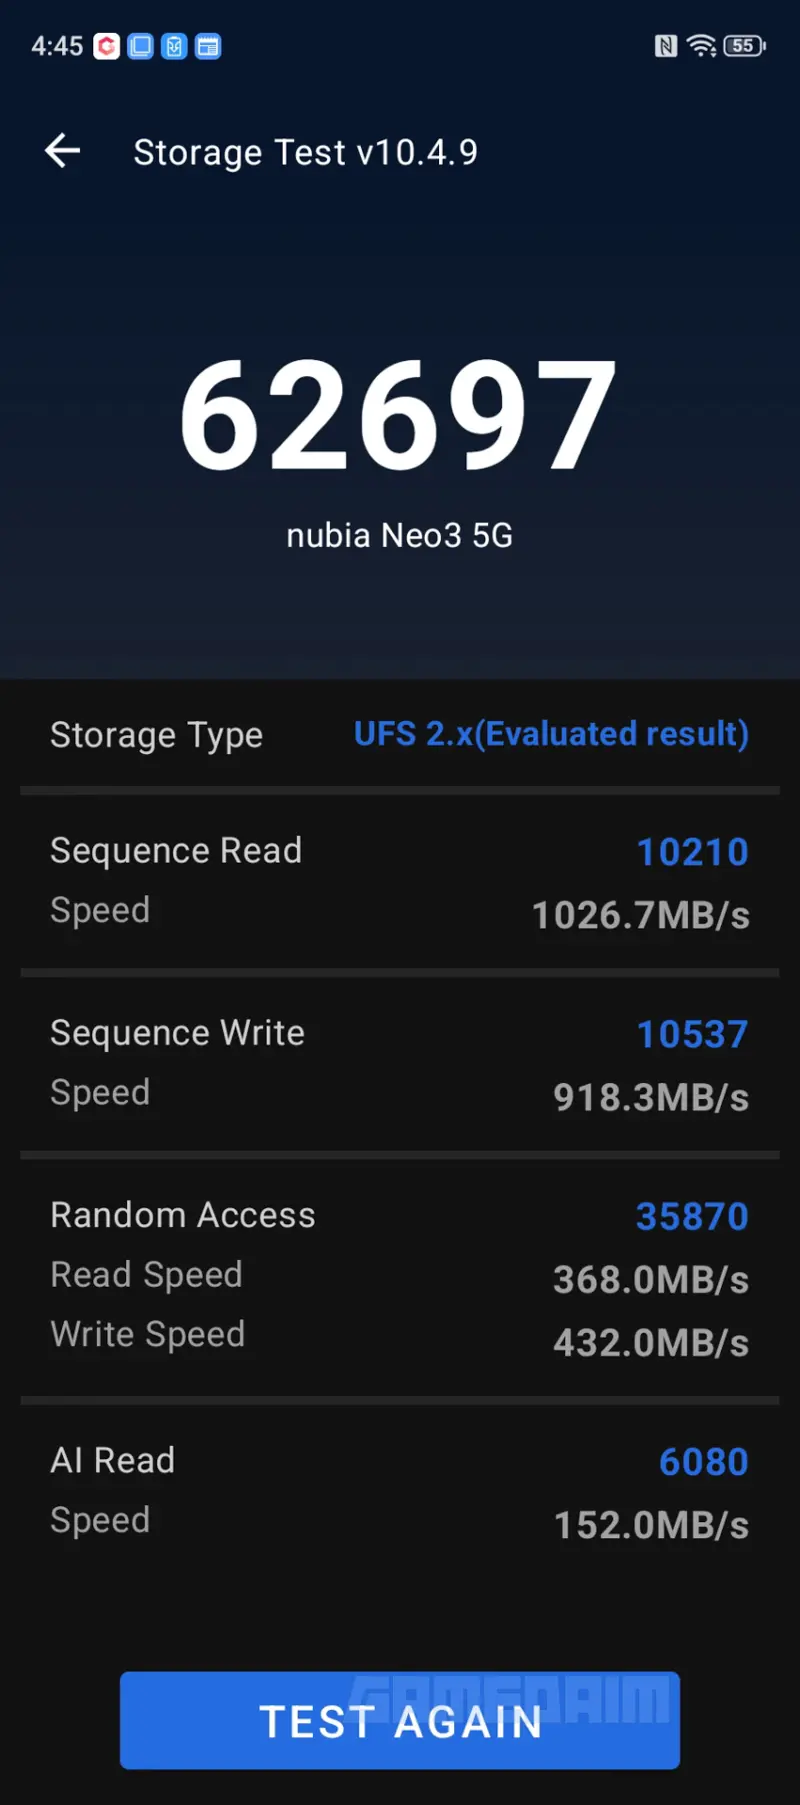
Task: Tap the UFS 2.x evaluated result link
Action: [x=551, y=734]
